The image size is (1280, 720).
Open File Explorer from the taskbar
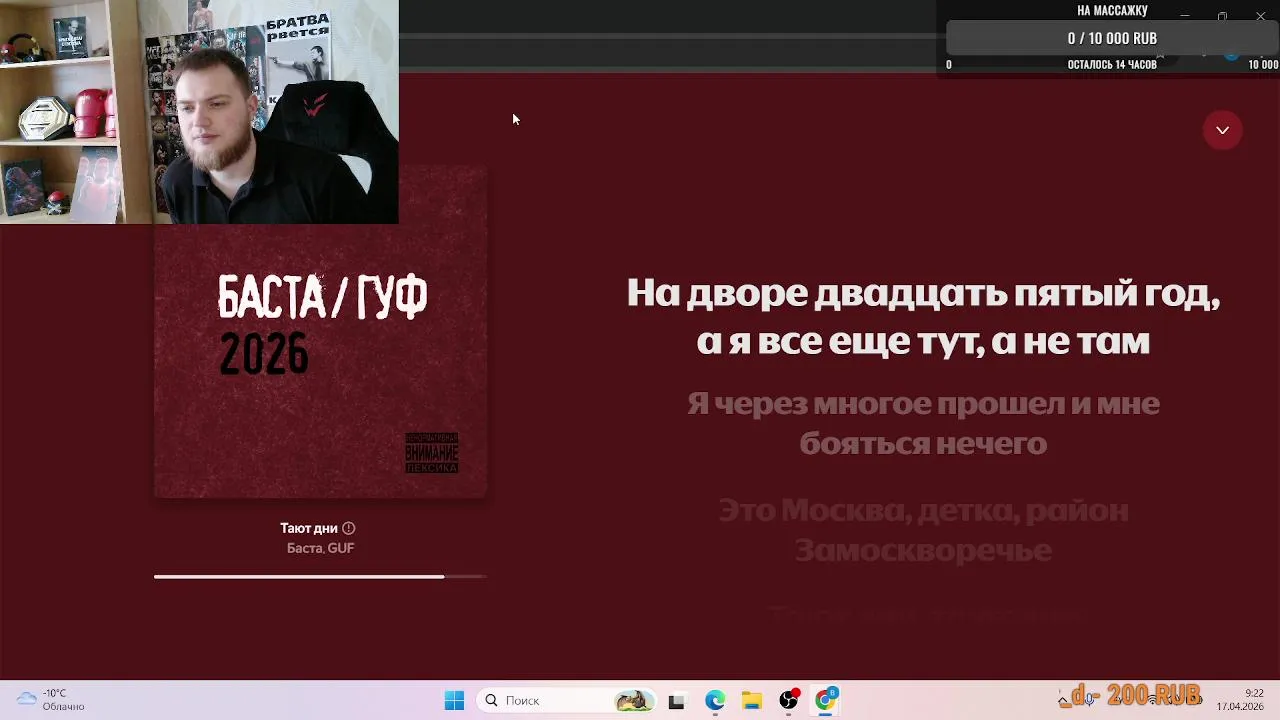click(x=751, y=701)
